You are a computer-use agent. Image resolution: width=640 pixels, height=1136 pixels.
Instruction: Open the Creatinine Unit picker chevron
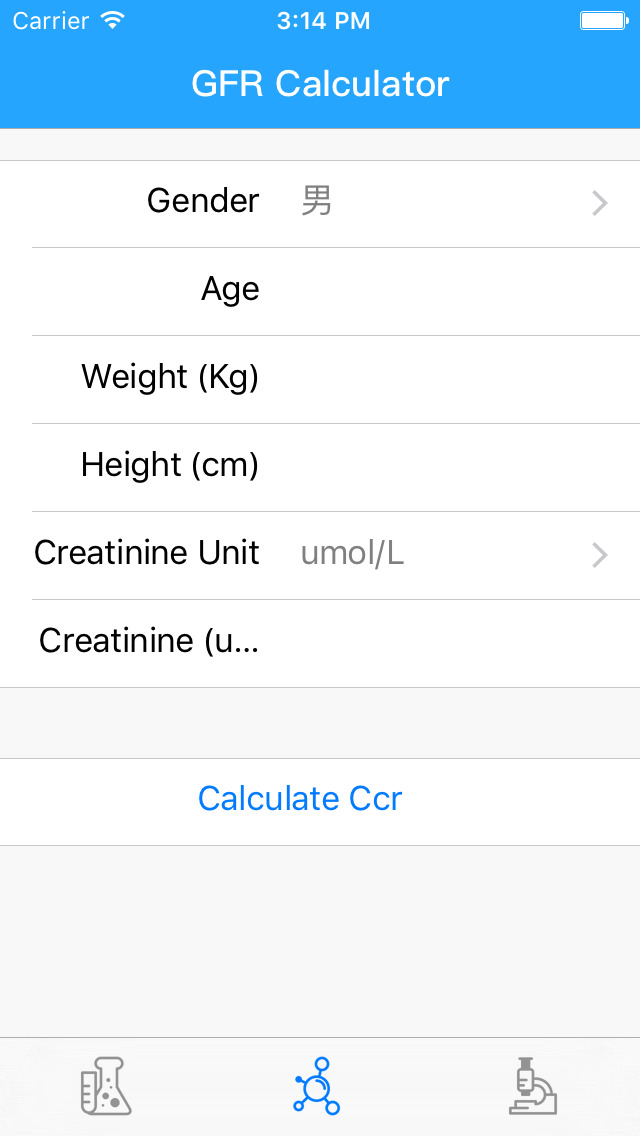(x=599, y=555)
